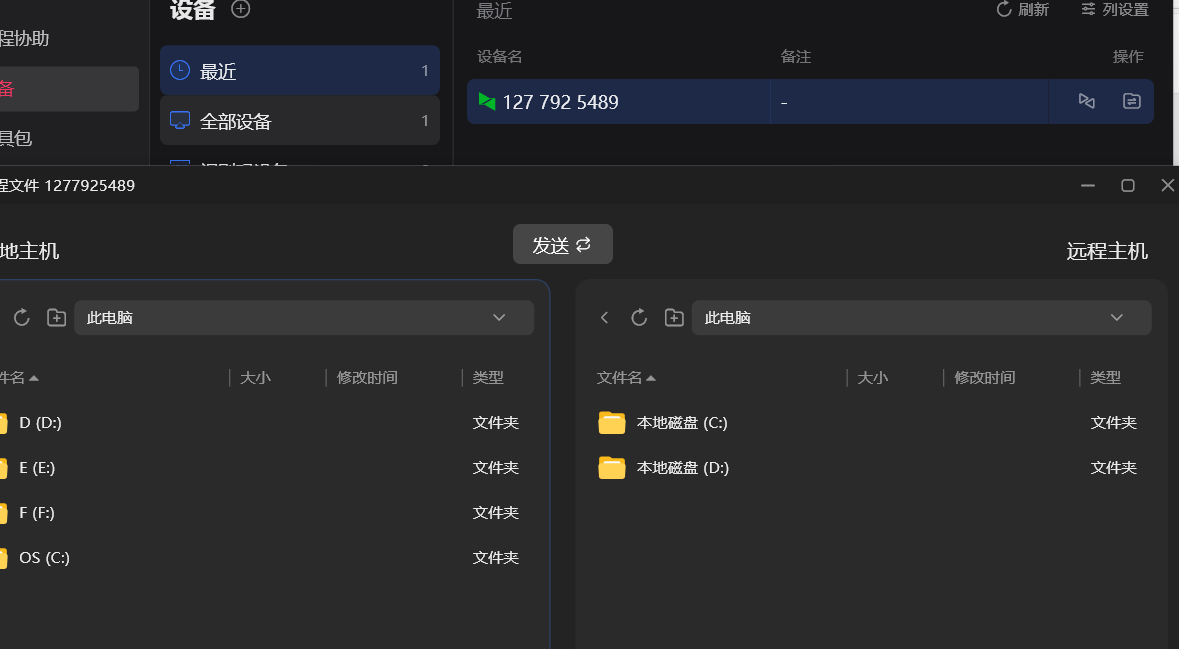Create new folder on local host
This screenshot has width=1179, height=649.
click(x=56, y=318)
